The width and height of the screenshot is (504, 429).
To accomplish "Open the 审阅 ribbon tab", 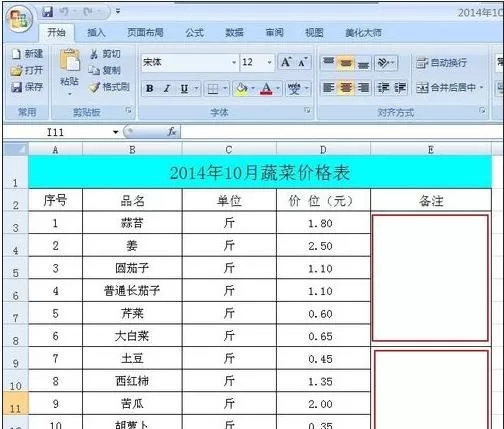I will (x=274, y=33).
